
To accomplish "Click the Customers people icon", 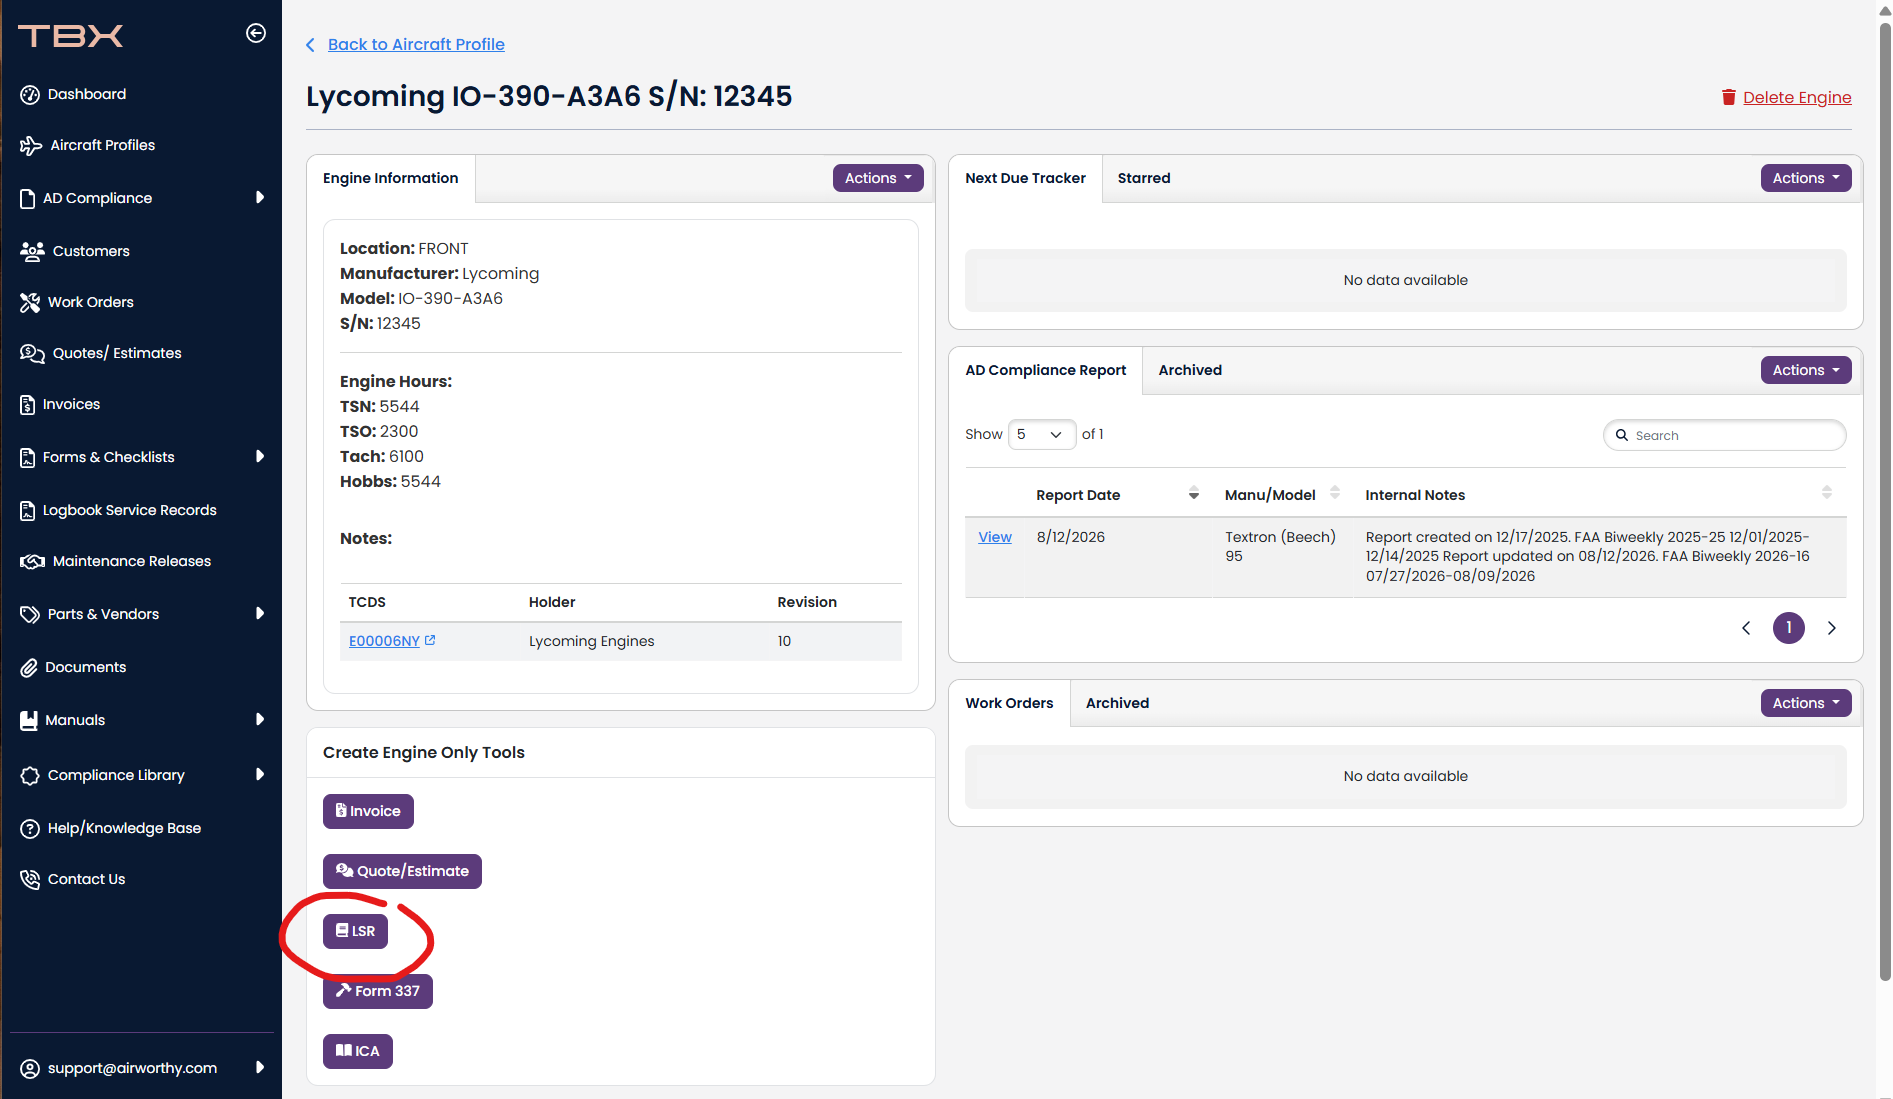I will click(32, 251).
